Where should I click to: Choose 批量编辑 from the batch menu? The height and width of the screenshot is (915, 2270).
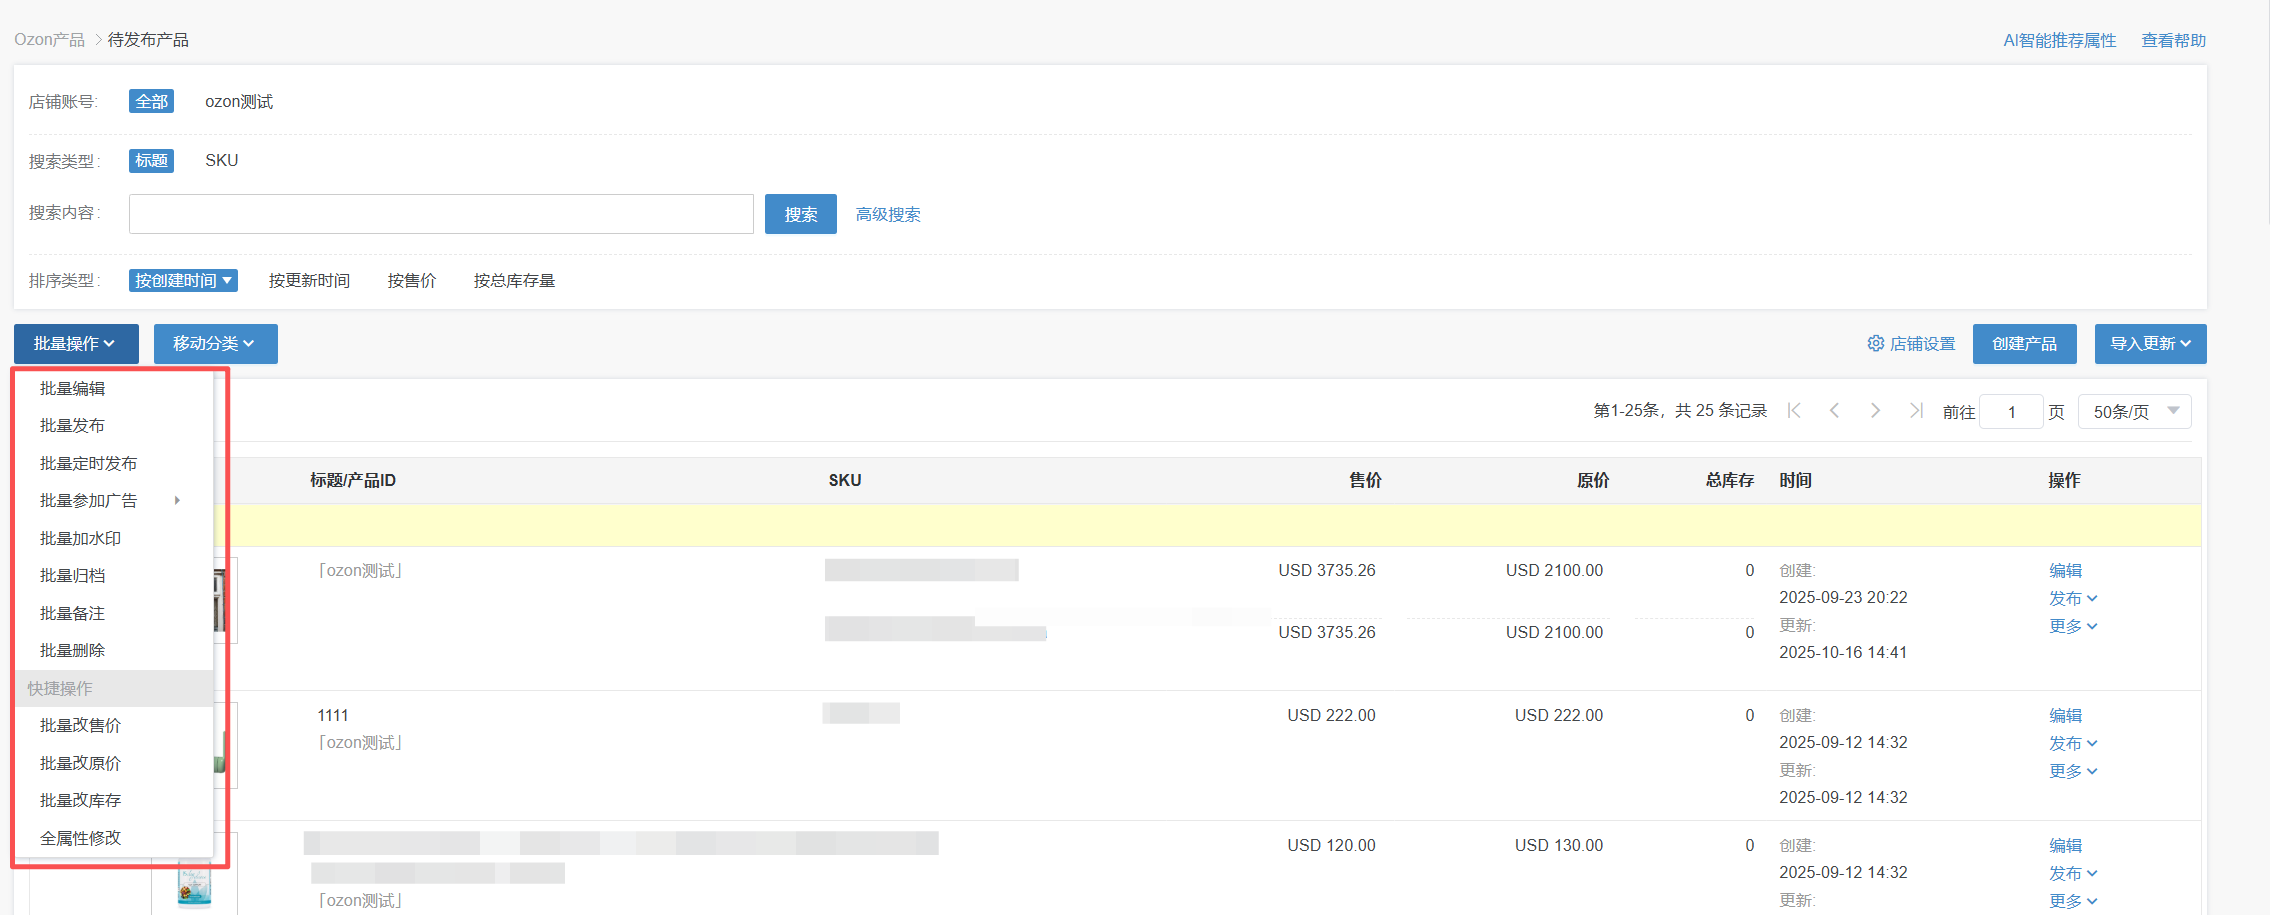tap(72, 389)
